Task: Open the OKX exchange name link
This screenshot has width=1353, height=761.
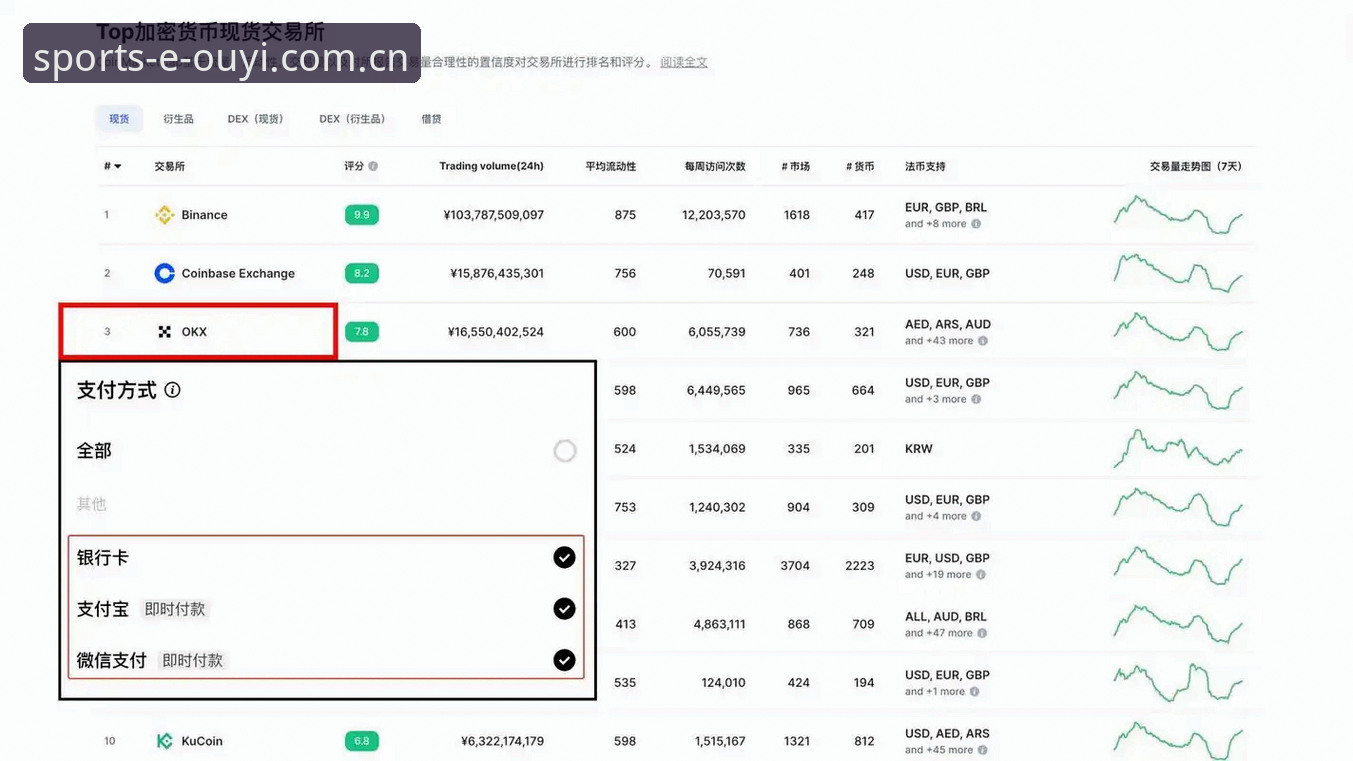Action: 194,332
